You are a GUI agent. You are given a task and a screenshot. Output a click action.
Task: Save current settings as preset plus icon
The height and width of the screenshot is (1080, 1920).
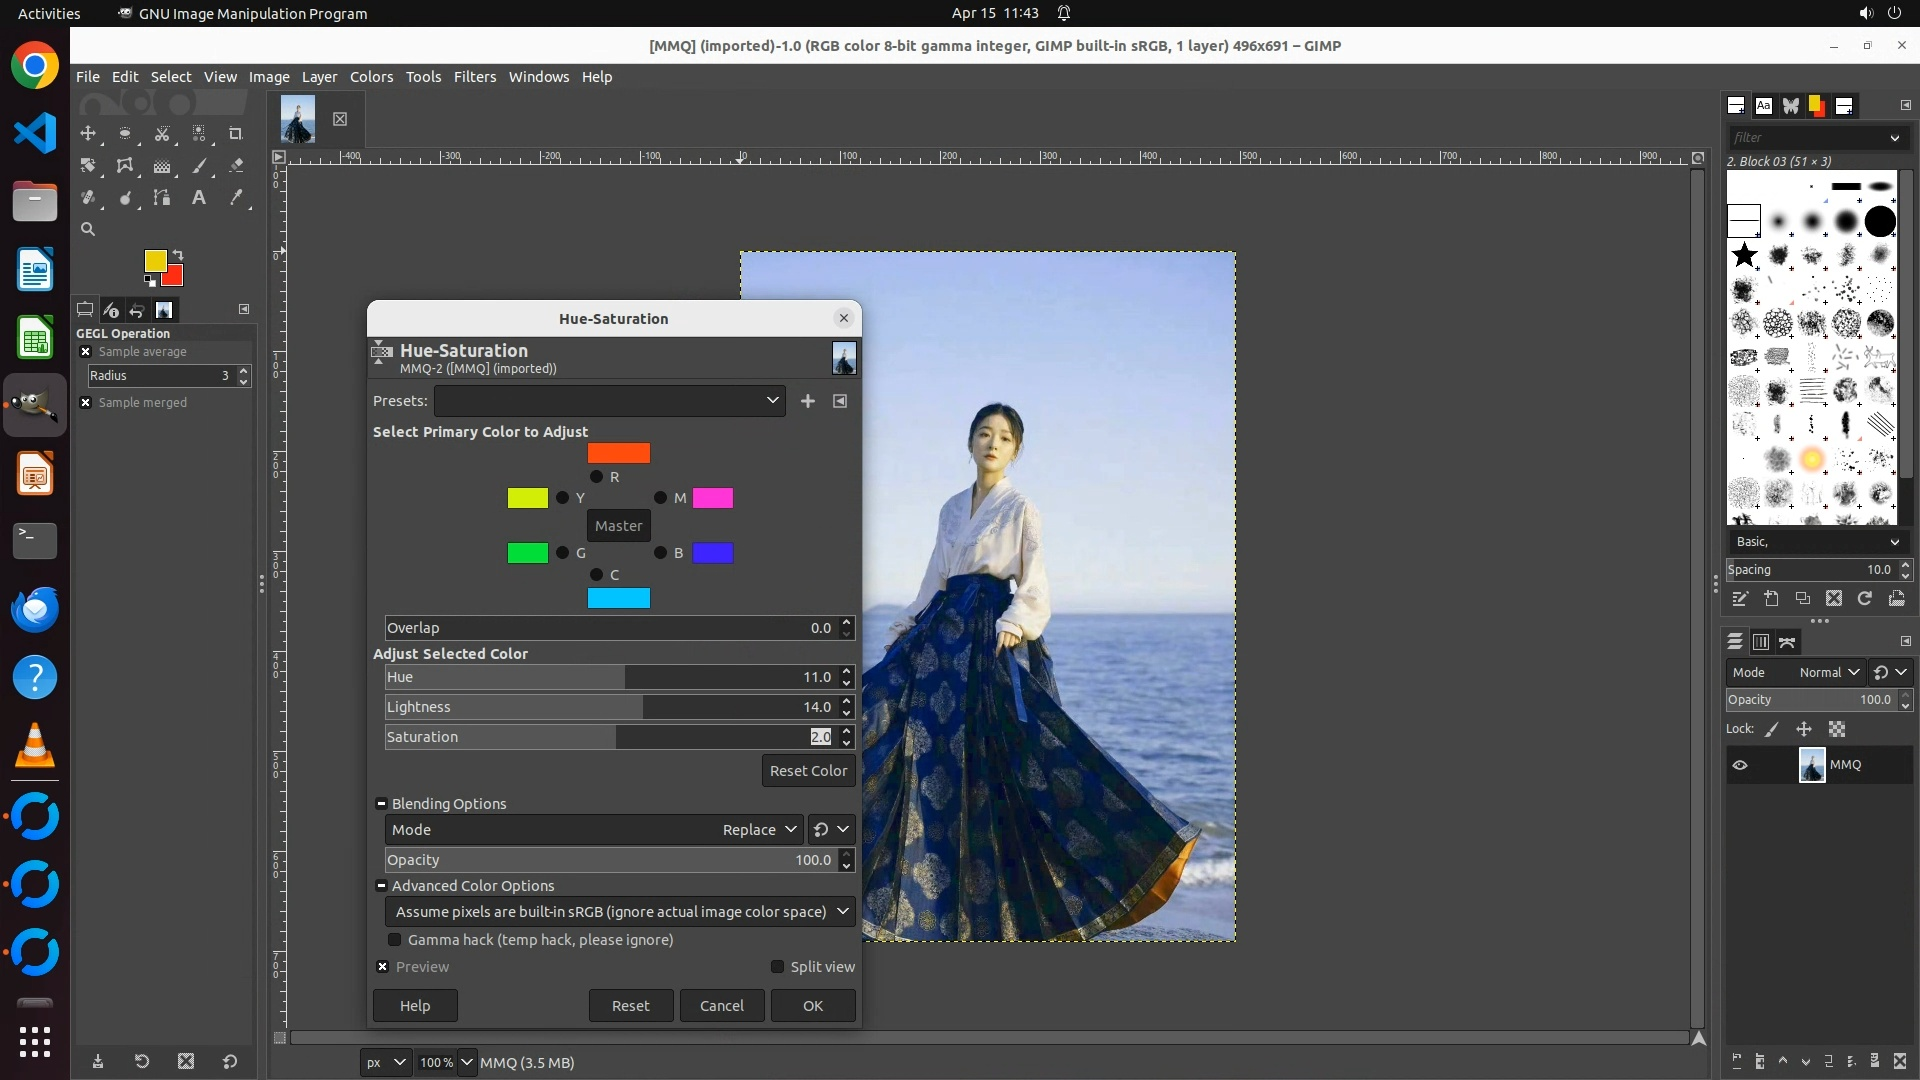click(808, 401)
